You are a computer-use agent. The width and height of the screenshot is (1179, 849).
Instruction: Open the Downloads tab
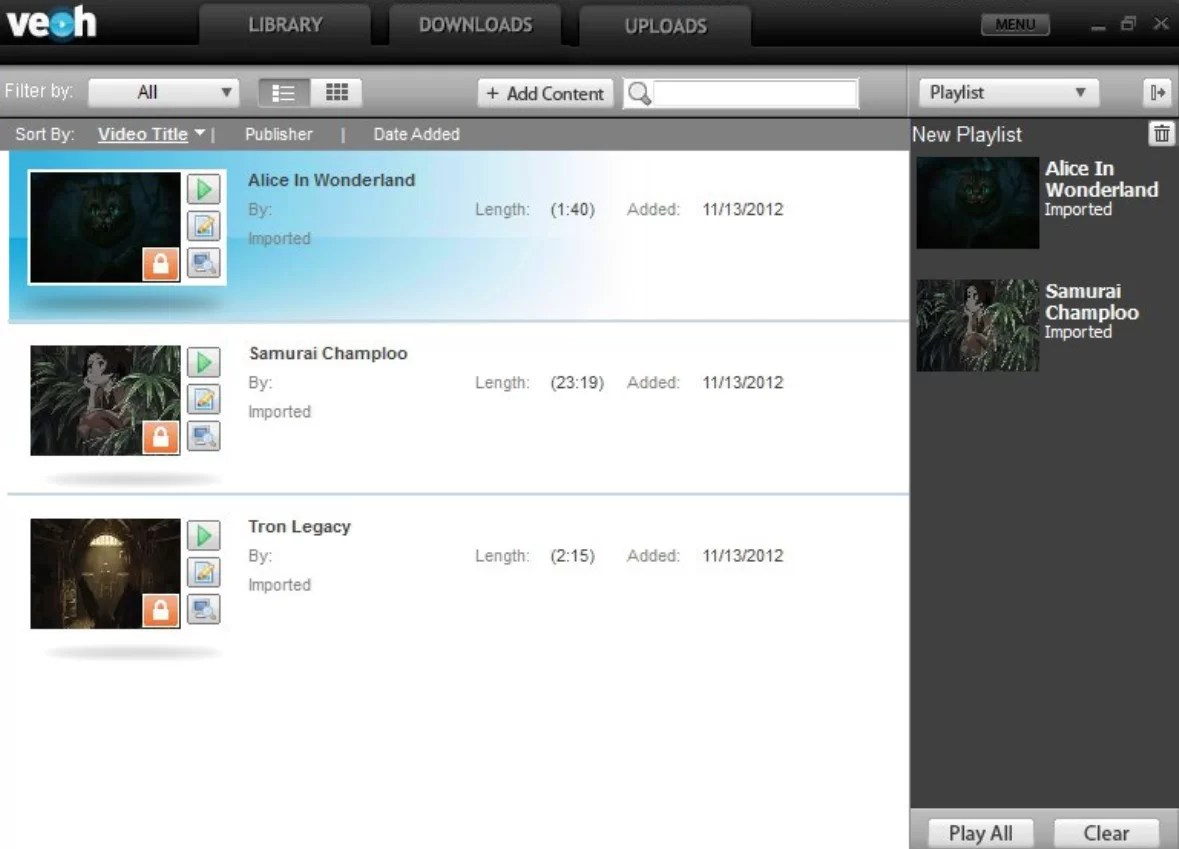475,25
